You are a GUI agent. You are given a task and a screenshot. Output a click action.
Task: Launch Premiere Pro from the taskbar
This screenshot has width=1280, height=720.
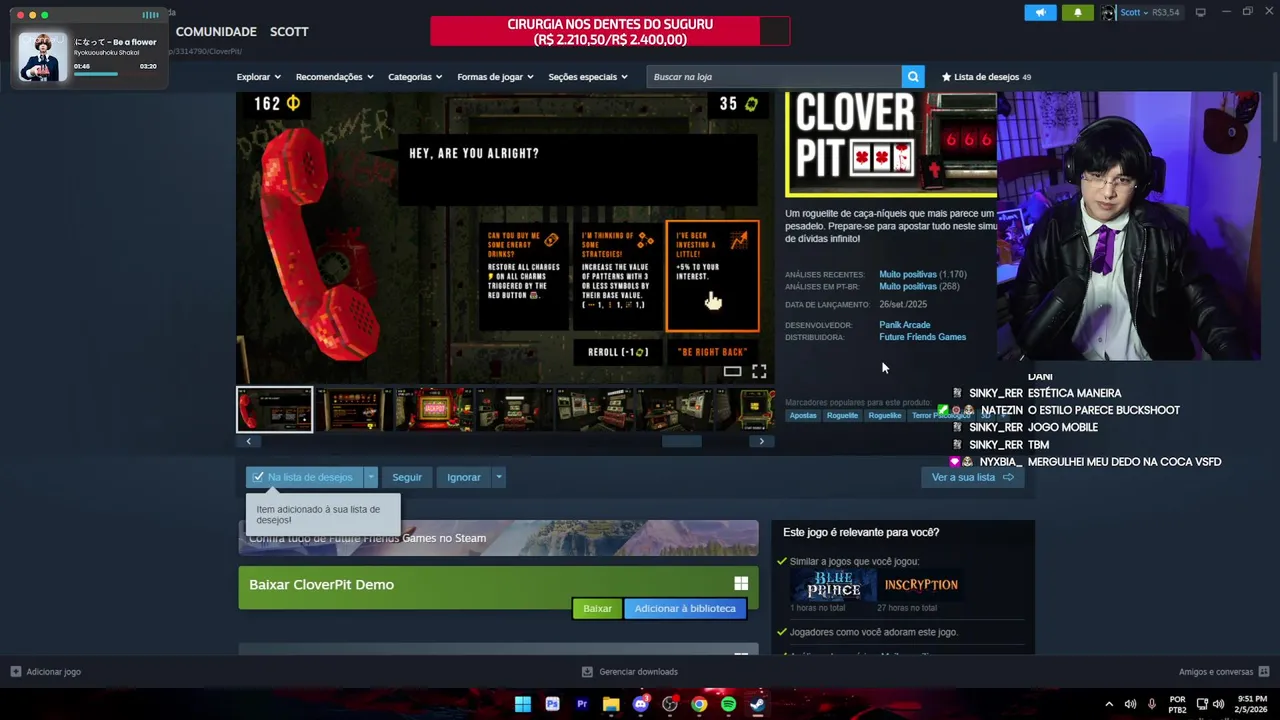click(x=582, y=704)
